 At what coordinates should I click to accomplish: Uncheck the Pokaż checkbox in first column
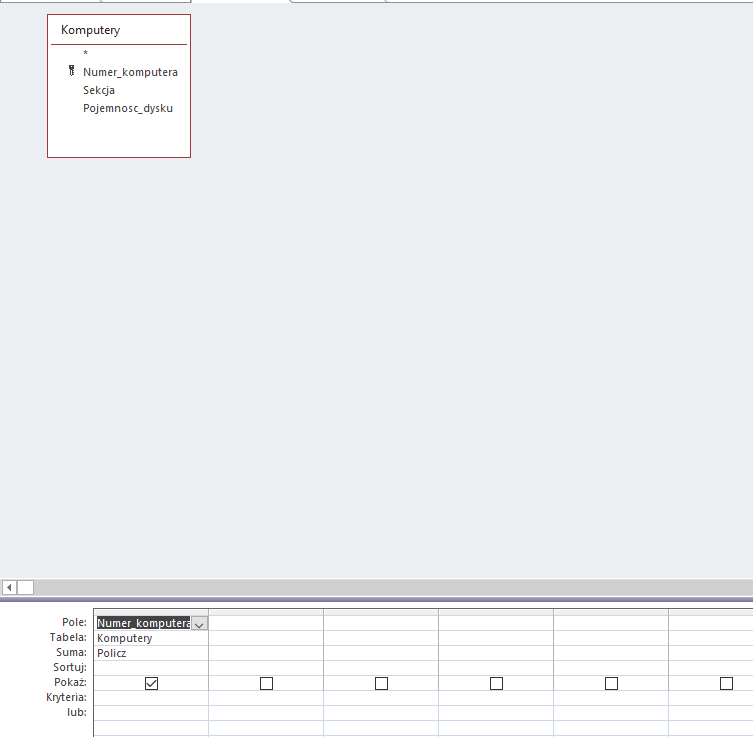coord(151,683)
